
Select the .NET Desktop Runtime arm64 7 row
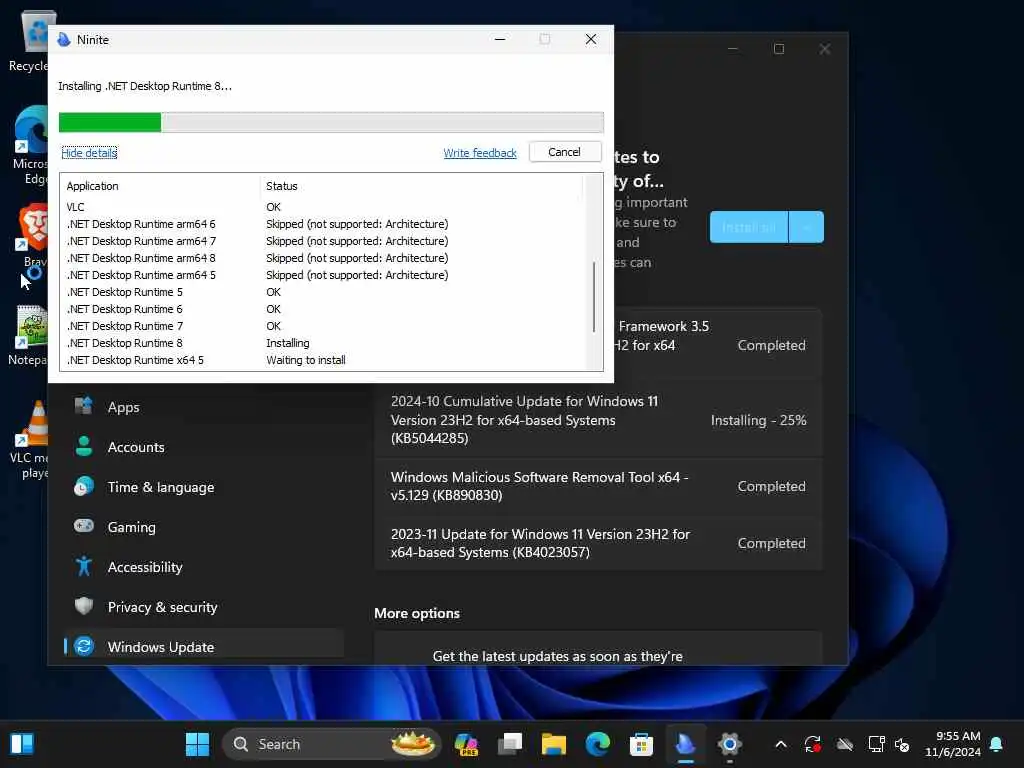coord(323,241)
